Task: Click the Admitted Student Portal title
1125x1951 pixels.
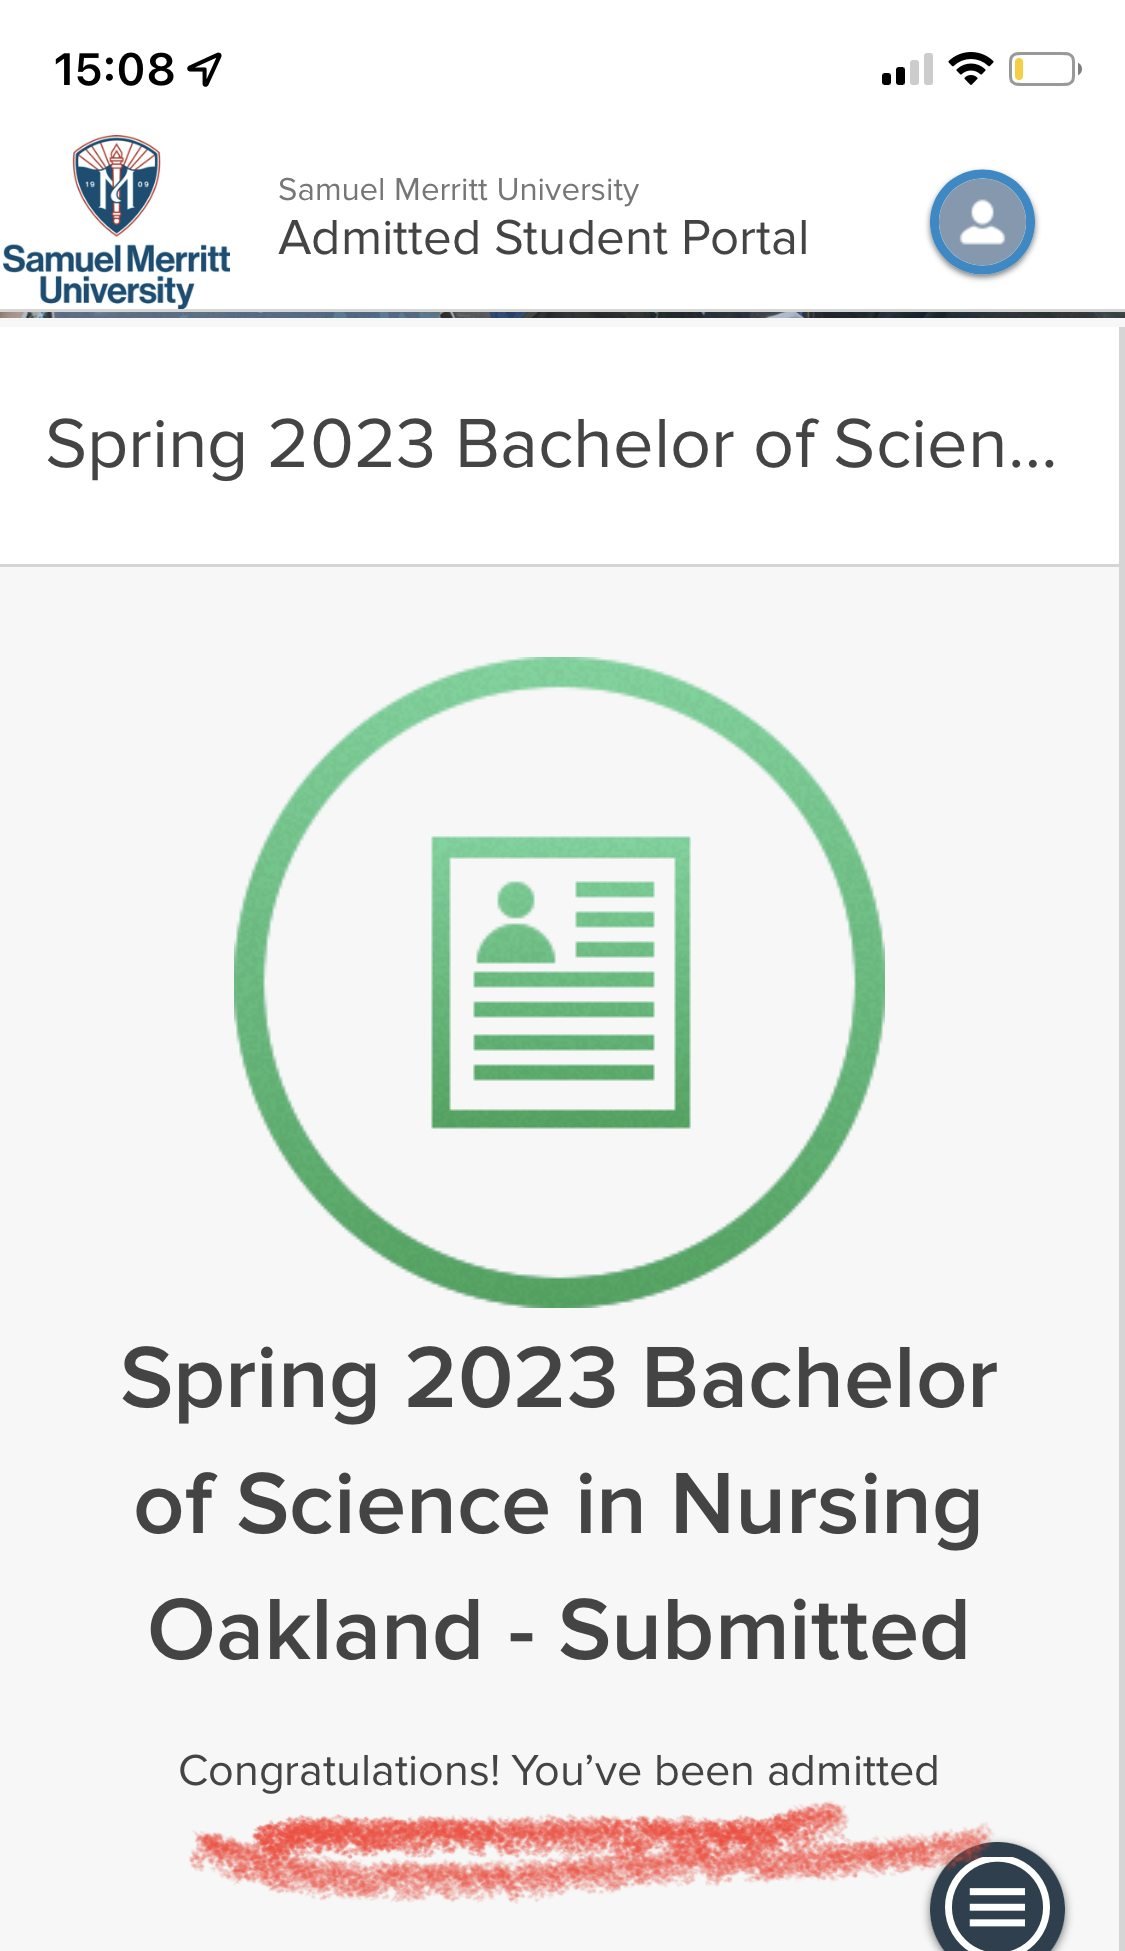Action: (x=543, y=238)
